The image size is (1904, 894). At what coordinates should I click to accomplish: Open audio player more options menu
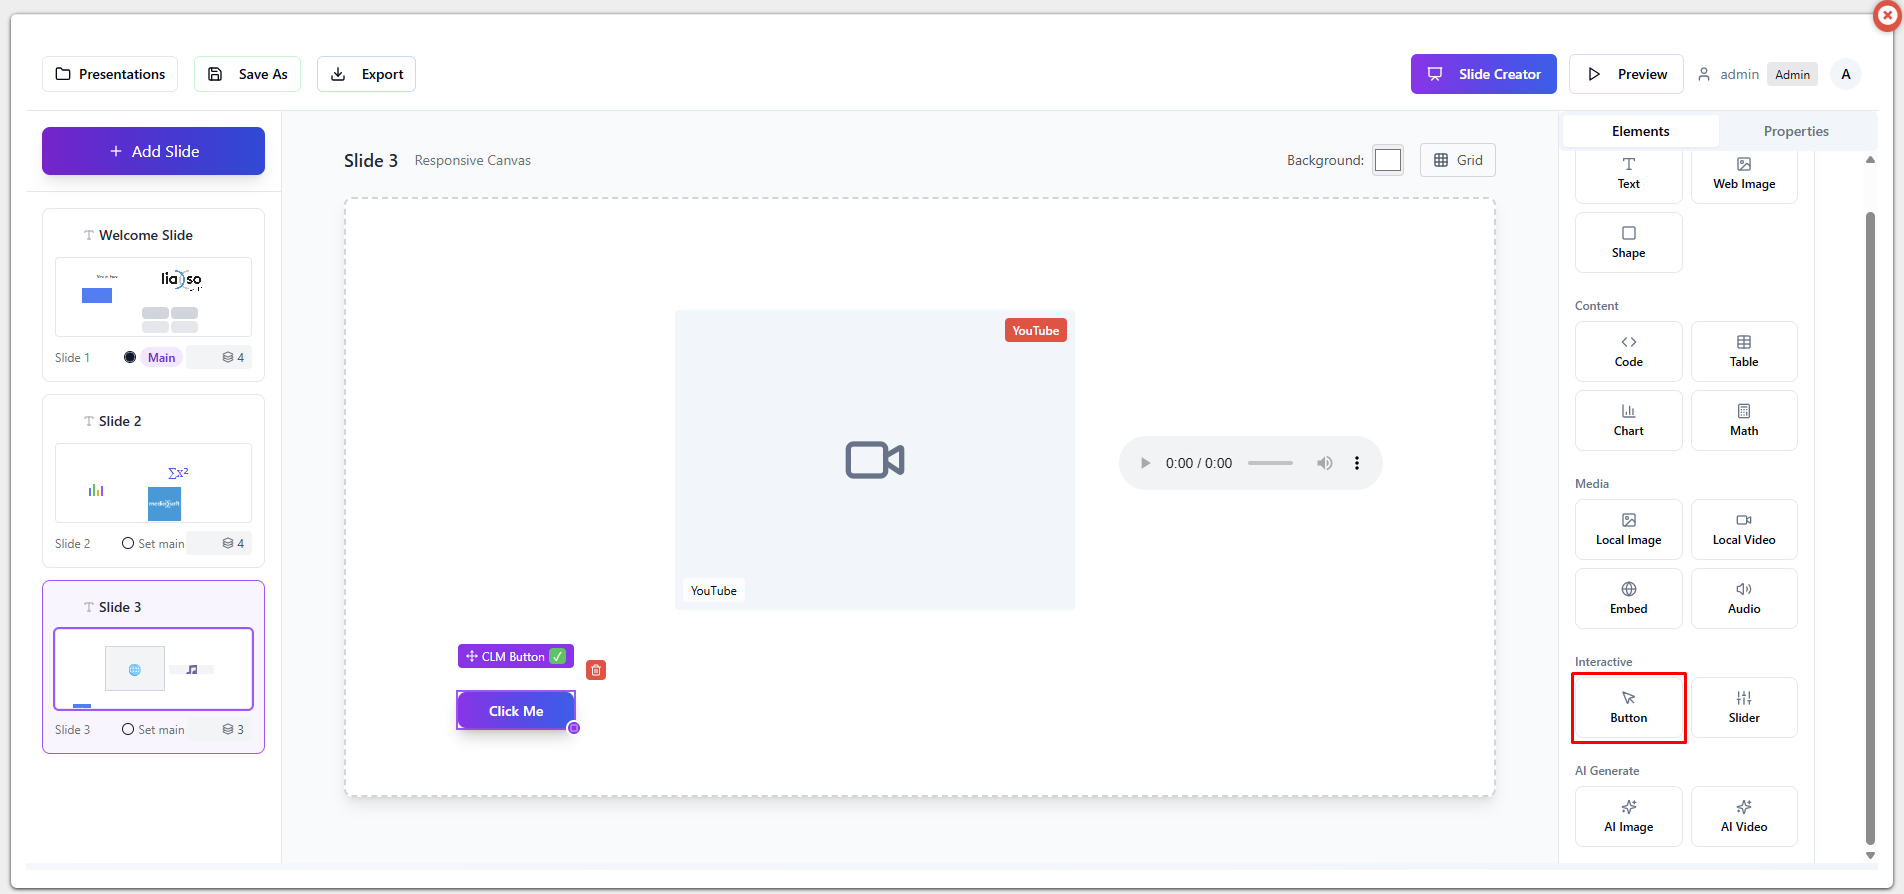coord(1357,463)
